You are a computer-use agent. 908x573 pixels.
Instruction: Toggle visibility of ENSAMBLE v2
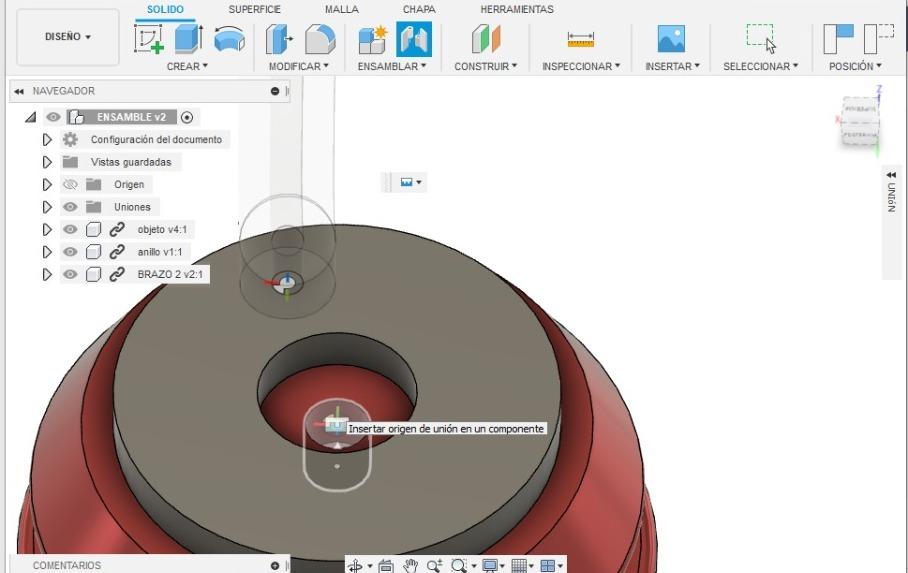point(53,117)
